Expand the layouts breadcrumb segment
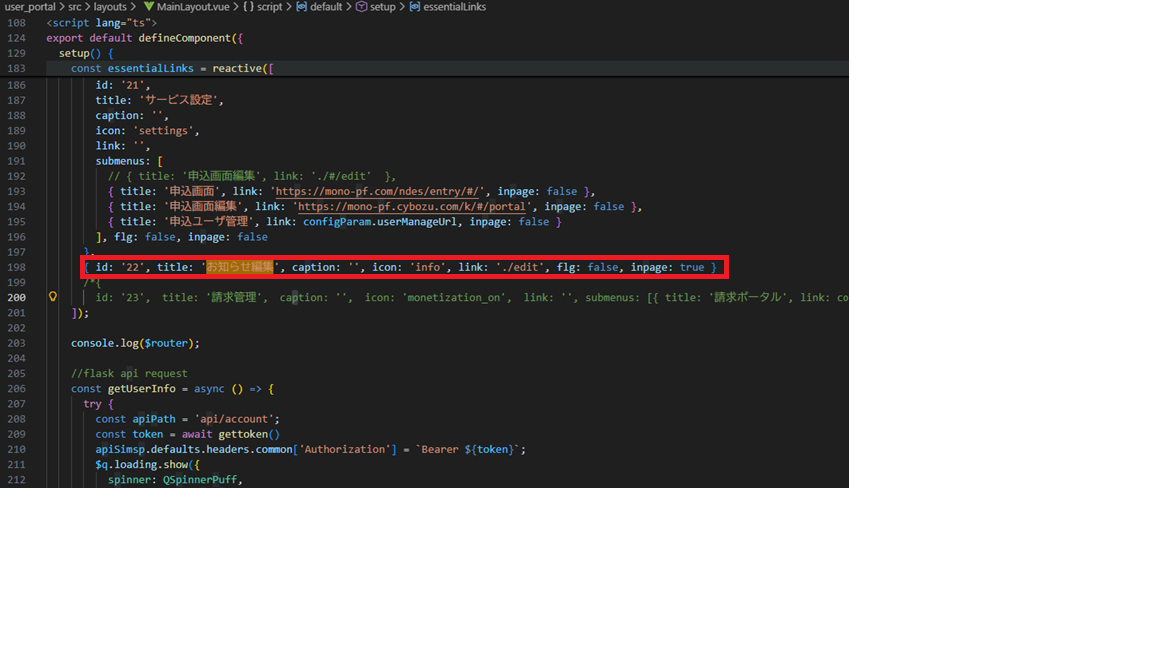1152x648 pixels. click(110, 7)
